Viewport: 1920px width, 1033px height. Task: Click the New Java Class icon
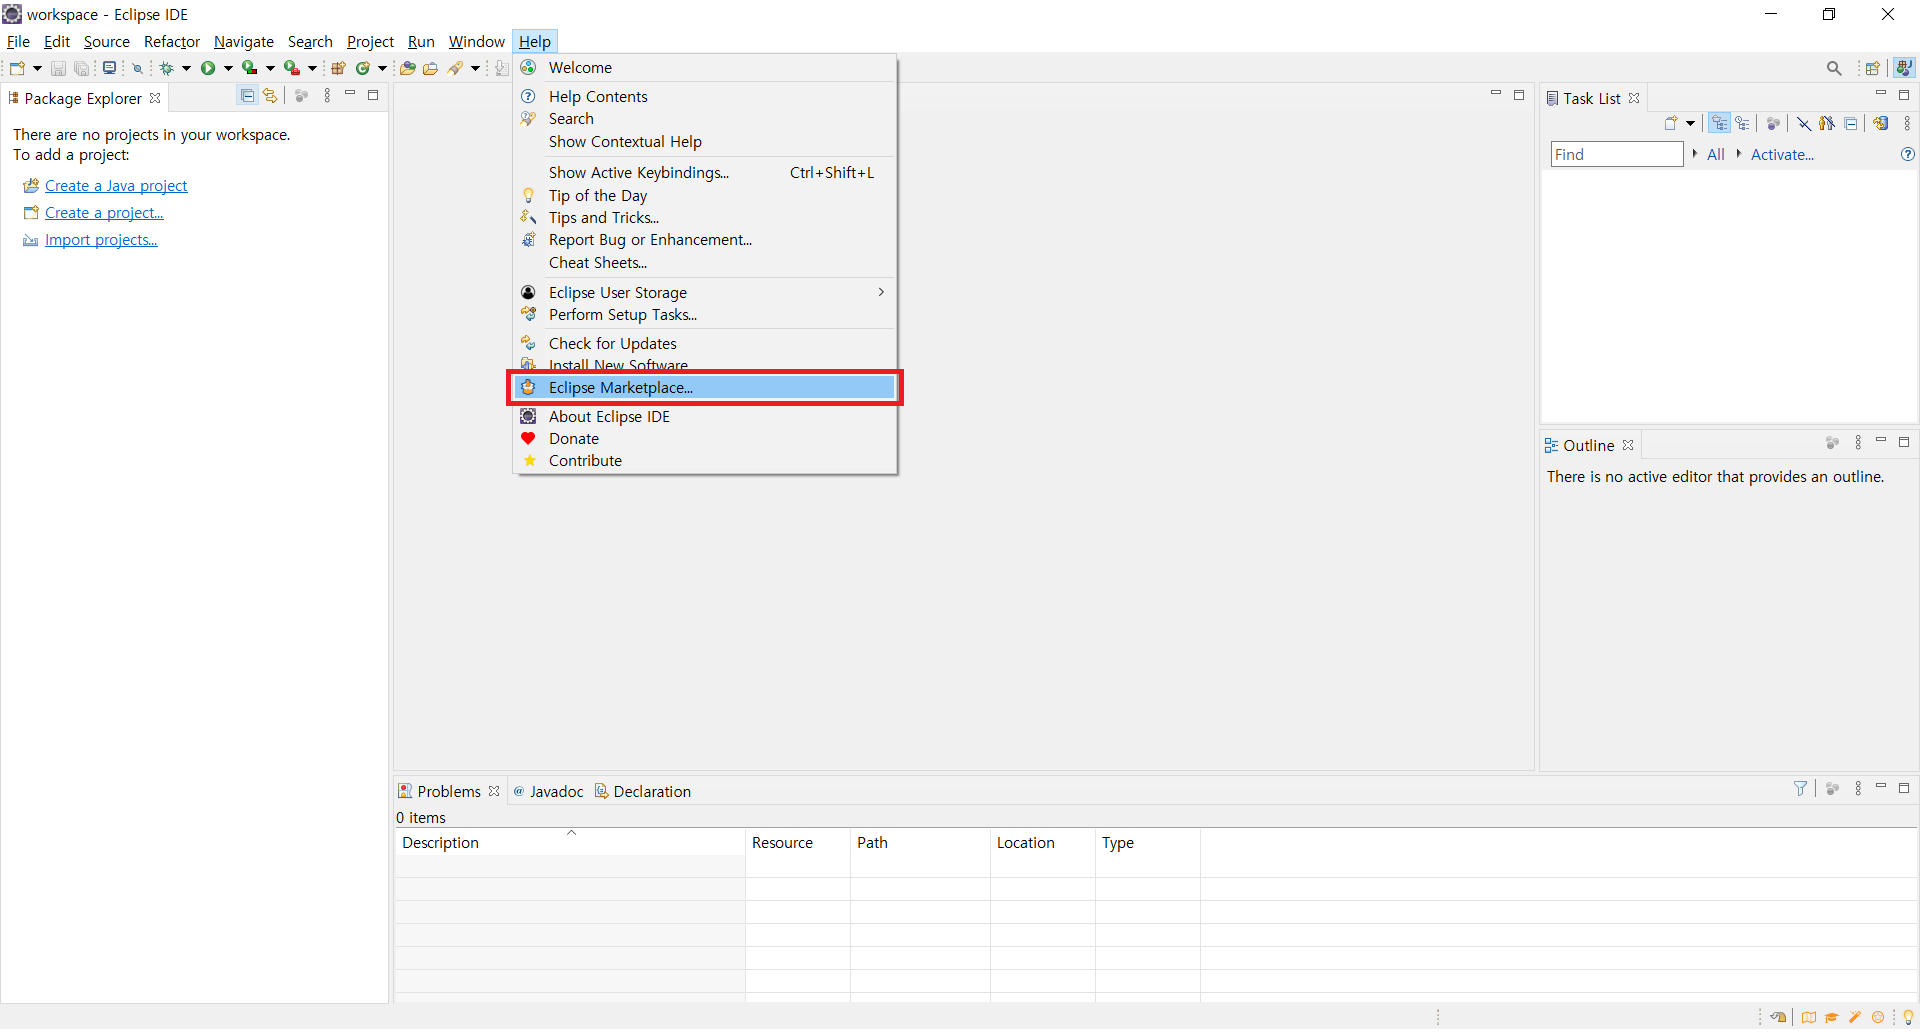(362, 68)
